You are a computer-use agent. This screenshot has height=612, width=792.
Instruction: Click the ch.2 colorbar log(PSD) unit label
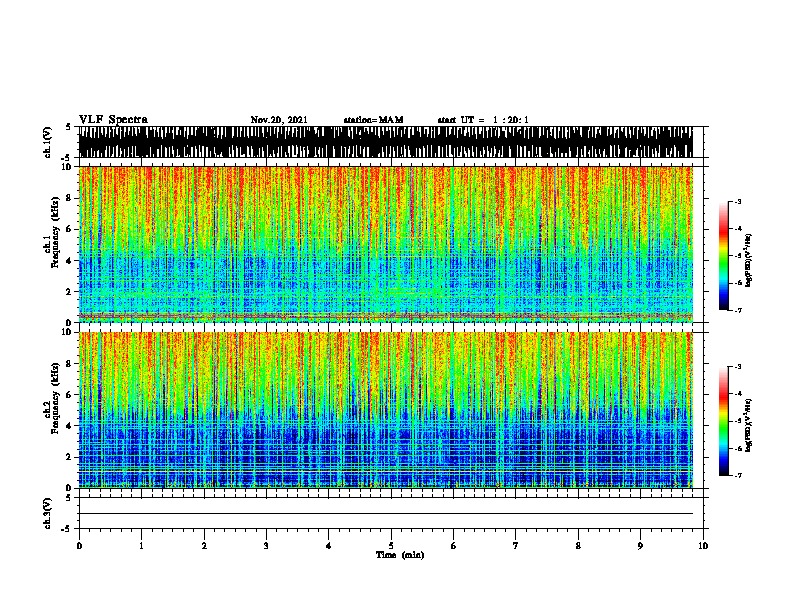pos(749,425)
